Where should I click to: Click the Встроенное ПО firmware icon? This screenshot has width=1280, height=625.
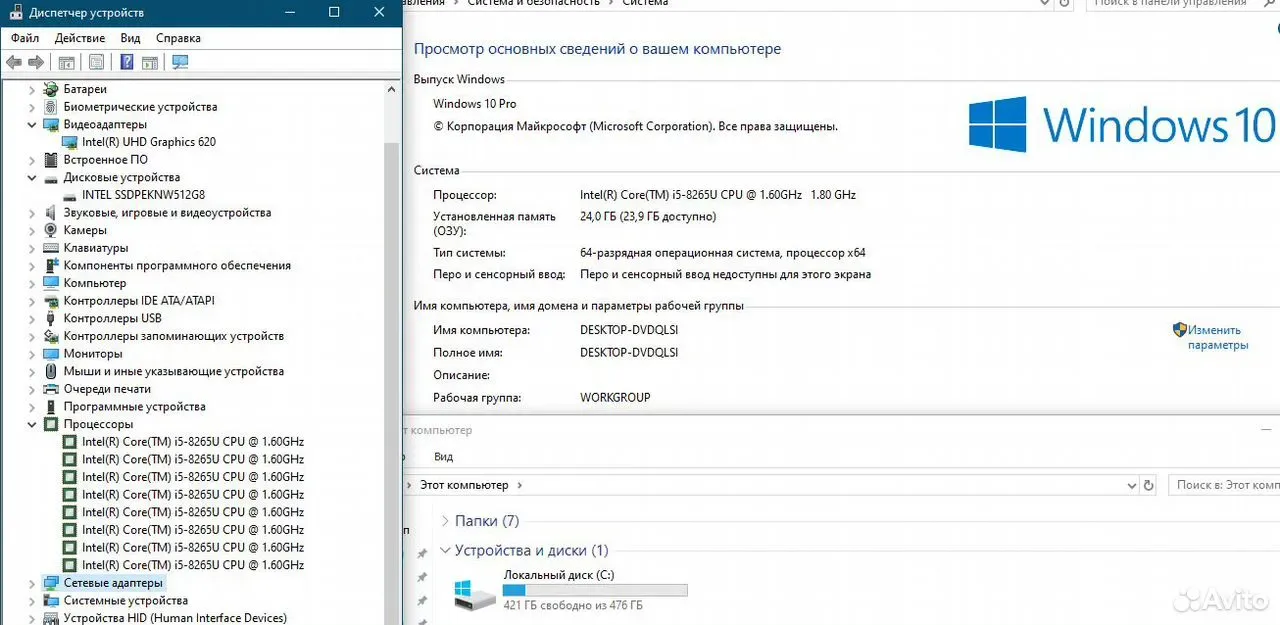click(x=51, y=160)
